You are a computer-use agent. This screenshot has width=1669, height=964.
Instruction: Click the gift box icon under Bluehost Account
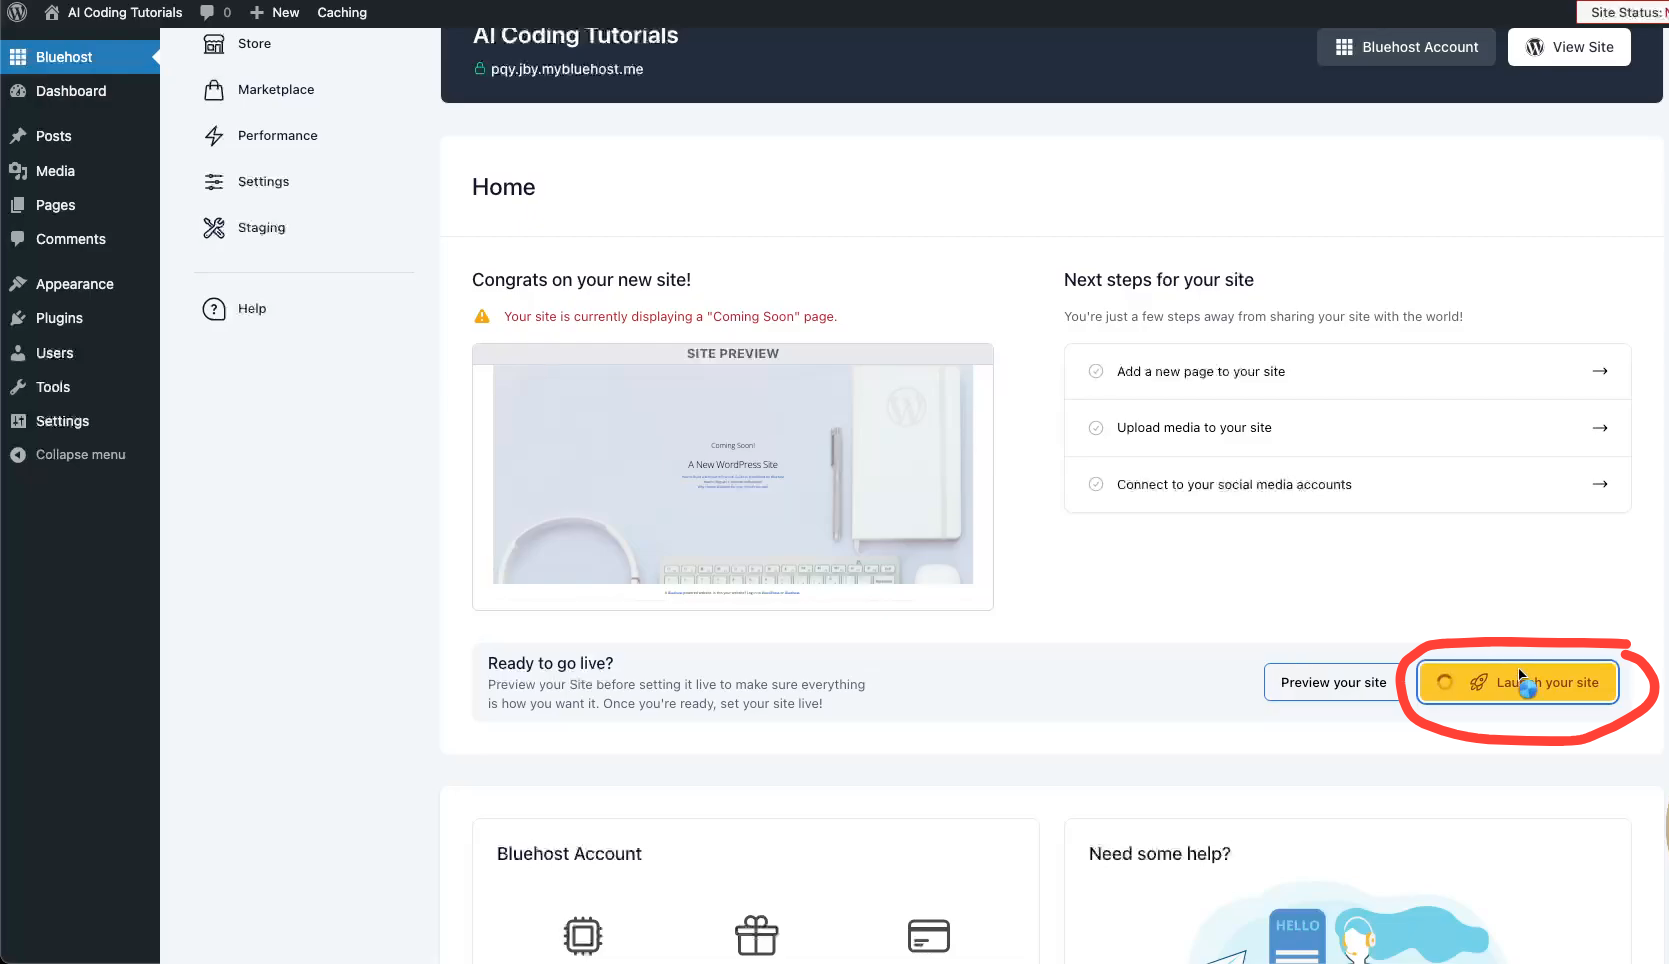(x=756, y=936)
